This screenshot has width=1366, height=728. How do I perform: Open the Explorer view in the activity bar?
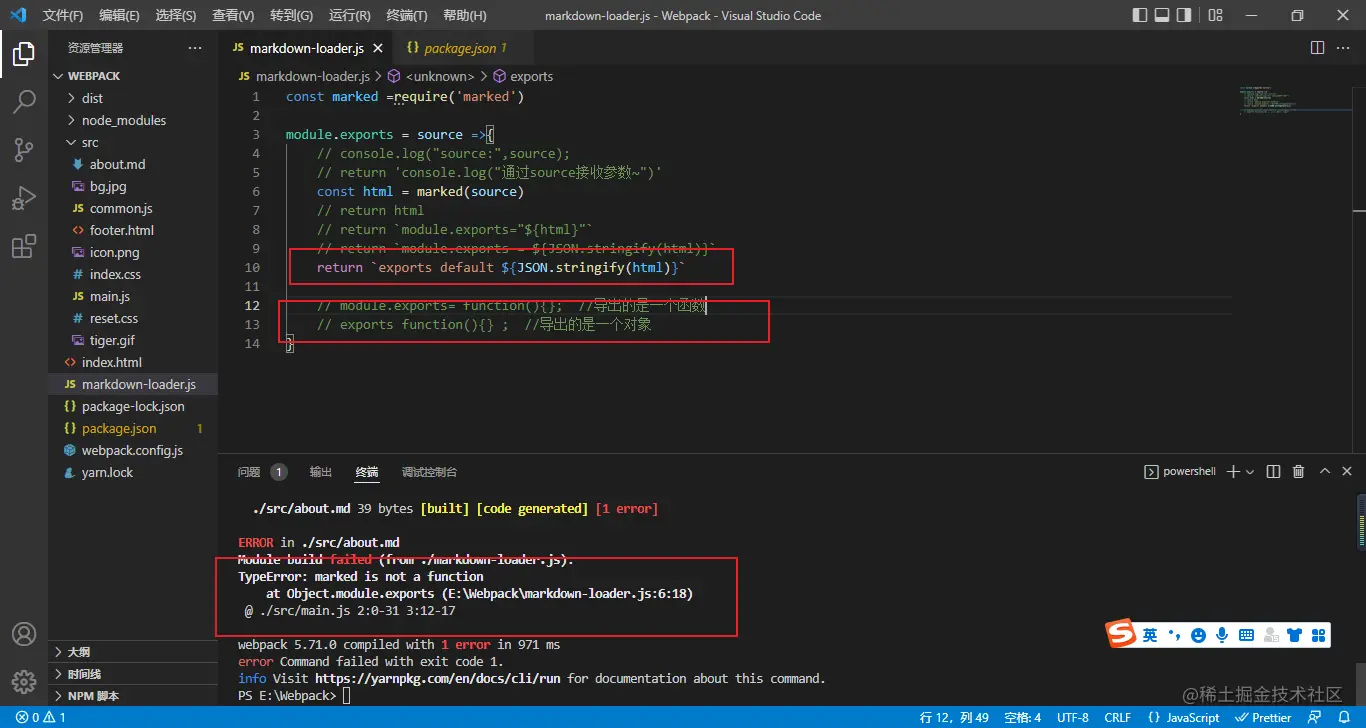click(x=24, y=54)
